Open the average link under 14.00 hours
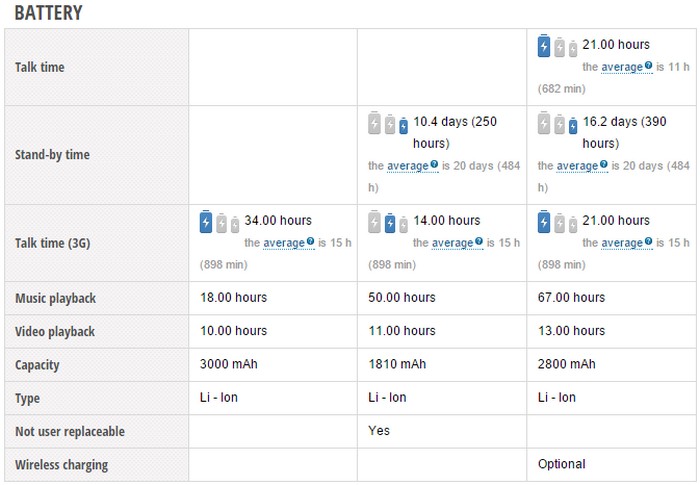 (x=453, y=243)
